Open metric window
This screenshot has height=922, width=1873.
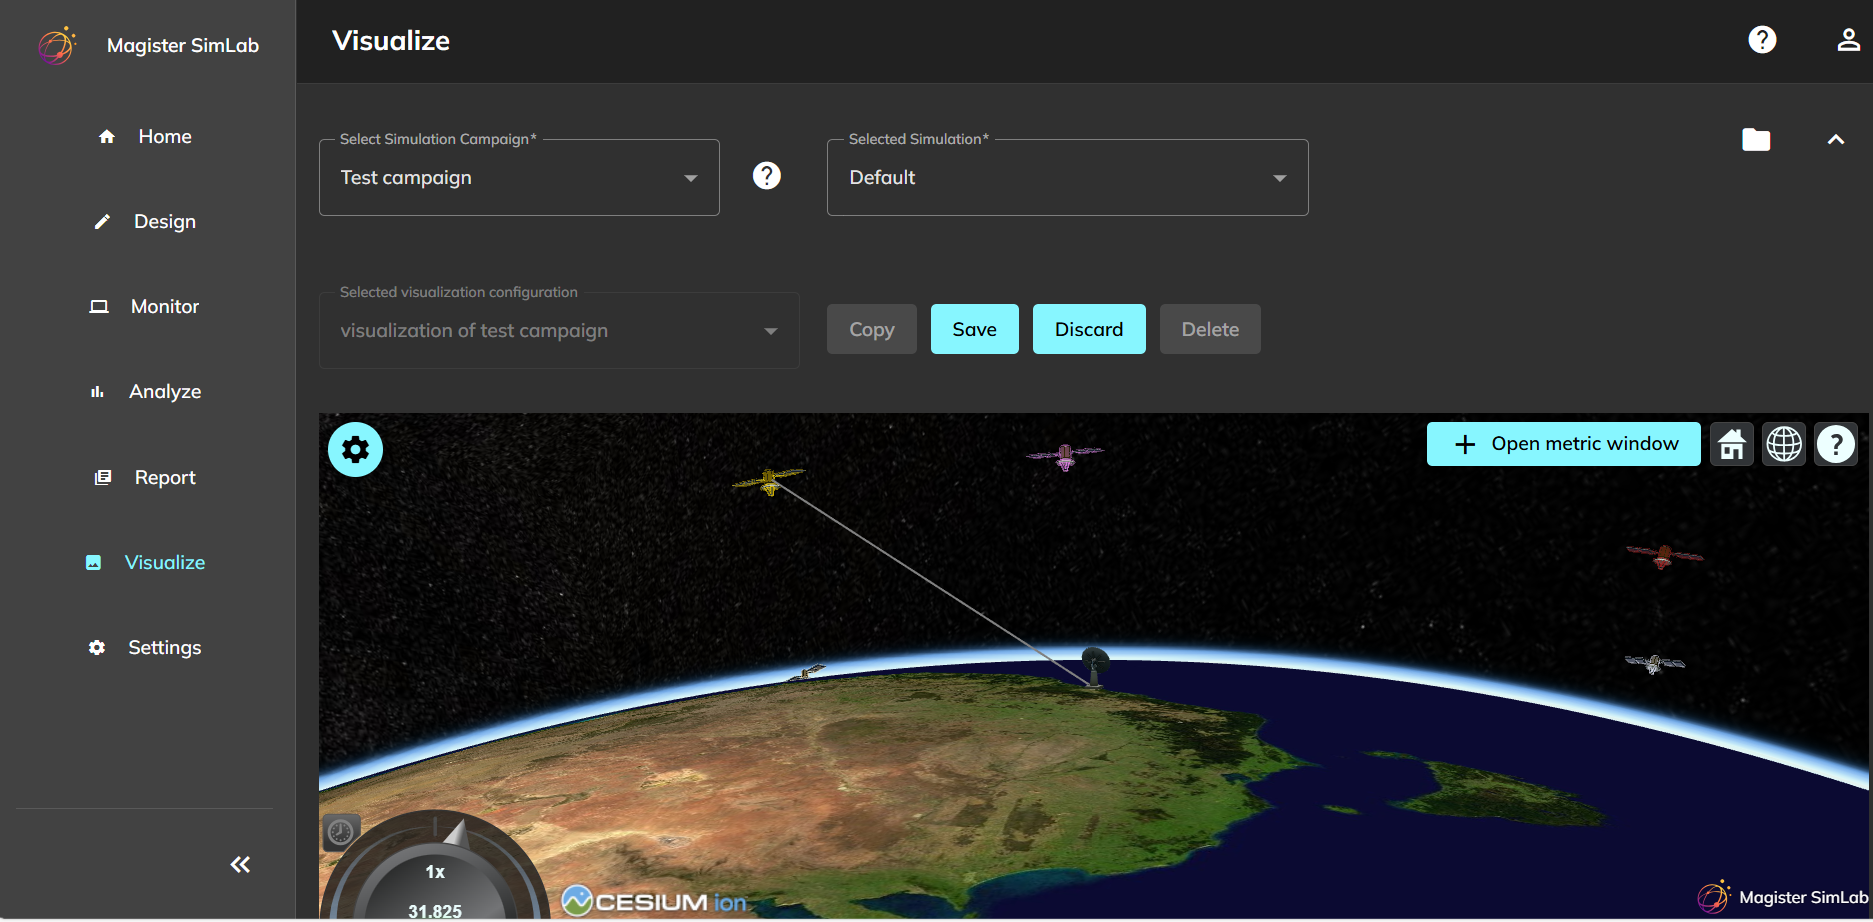pyautogui.click(x=1563, y=443)
